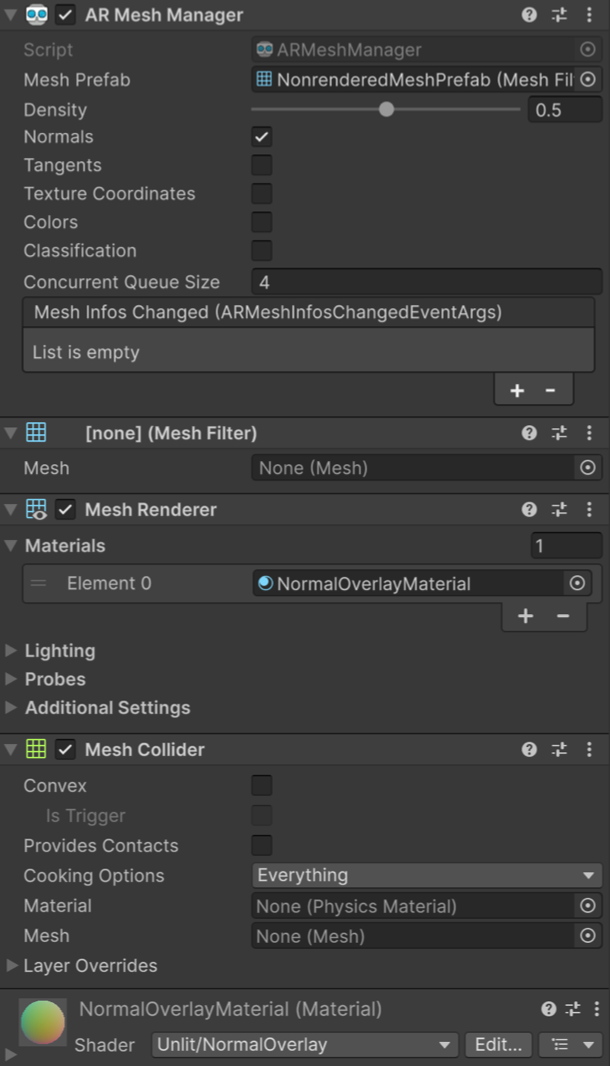
Task: Click the Edit button next to the shader
Action: tap(497, 1044)
